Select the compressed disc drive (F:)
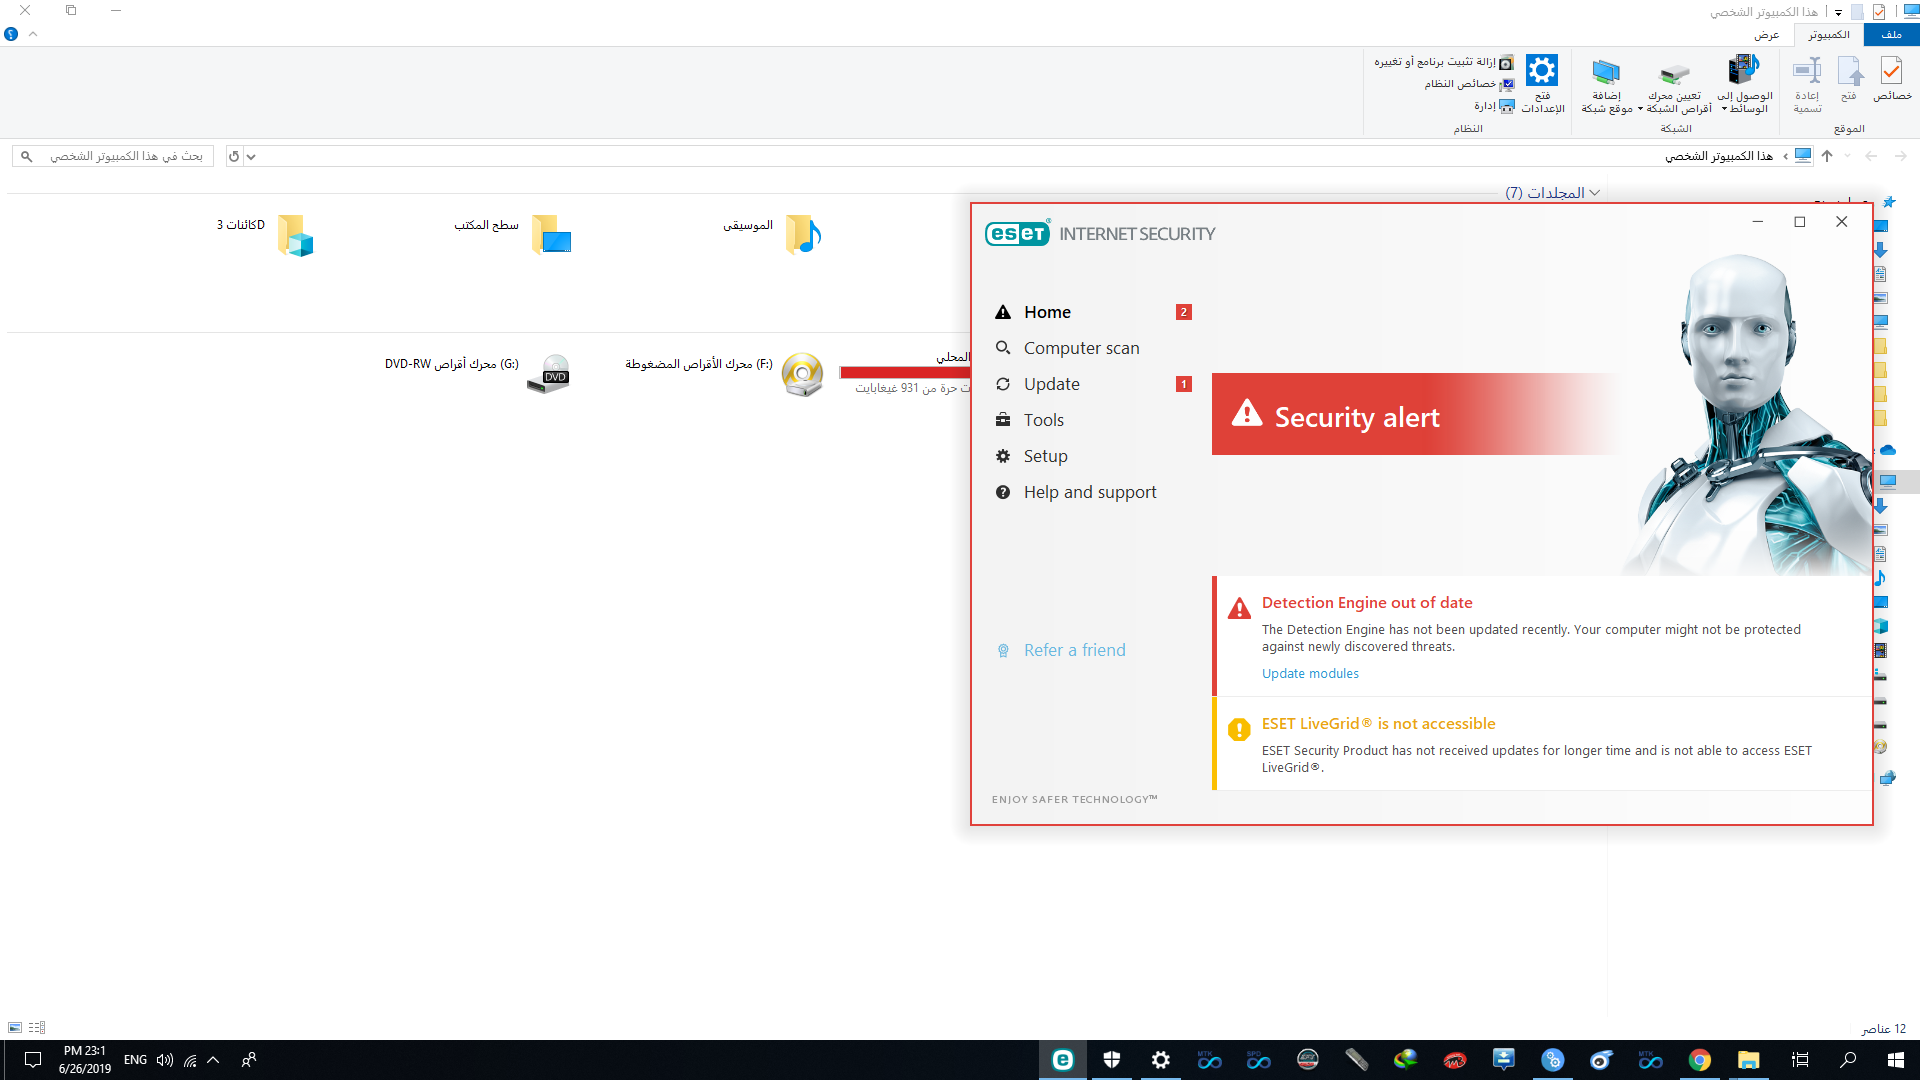Screen dimensions: 1920x1080 (725, 374)
